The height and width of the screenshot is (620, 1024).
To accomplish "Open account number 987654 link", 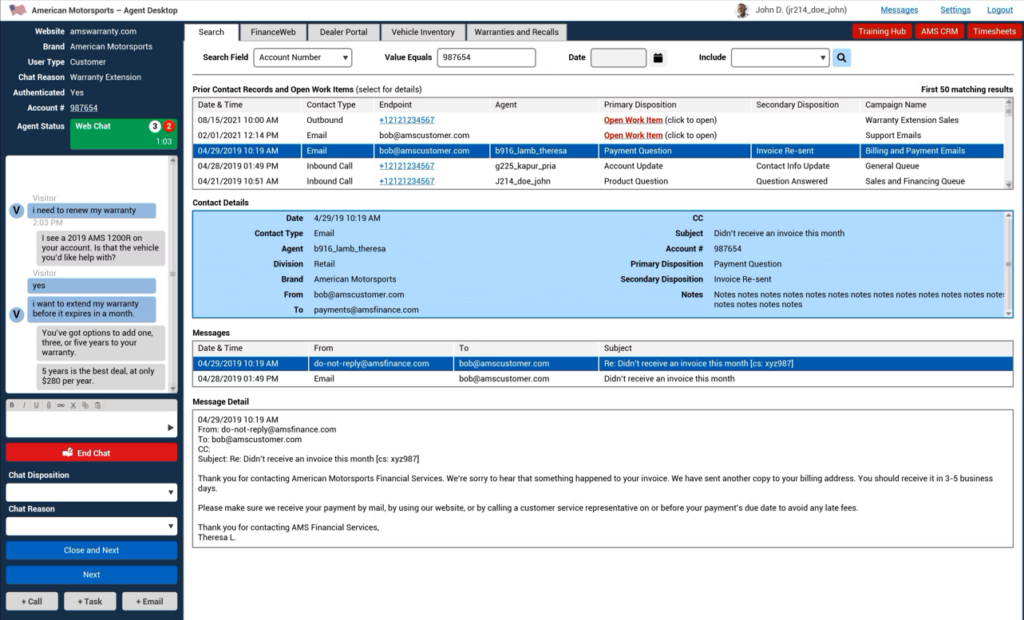I will [x=84, y=108].
